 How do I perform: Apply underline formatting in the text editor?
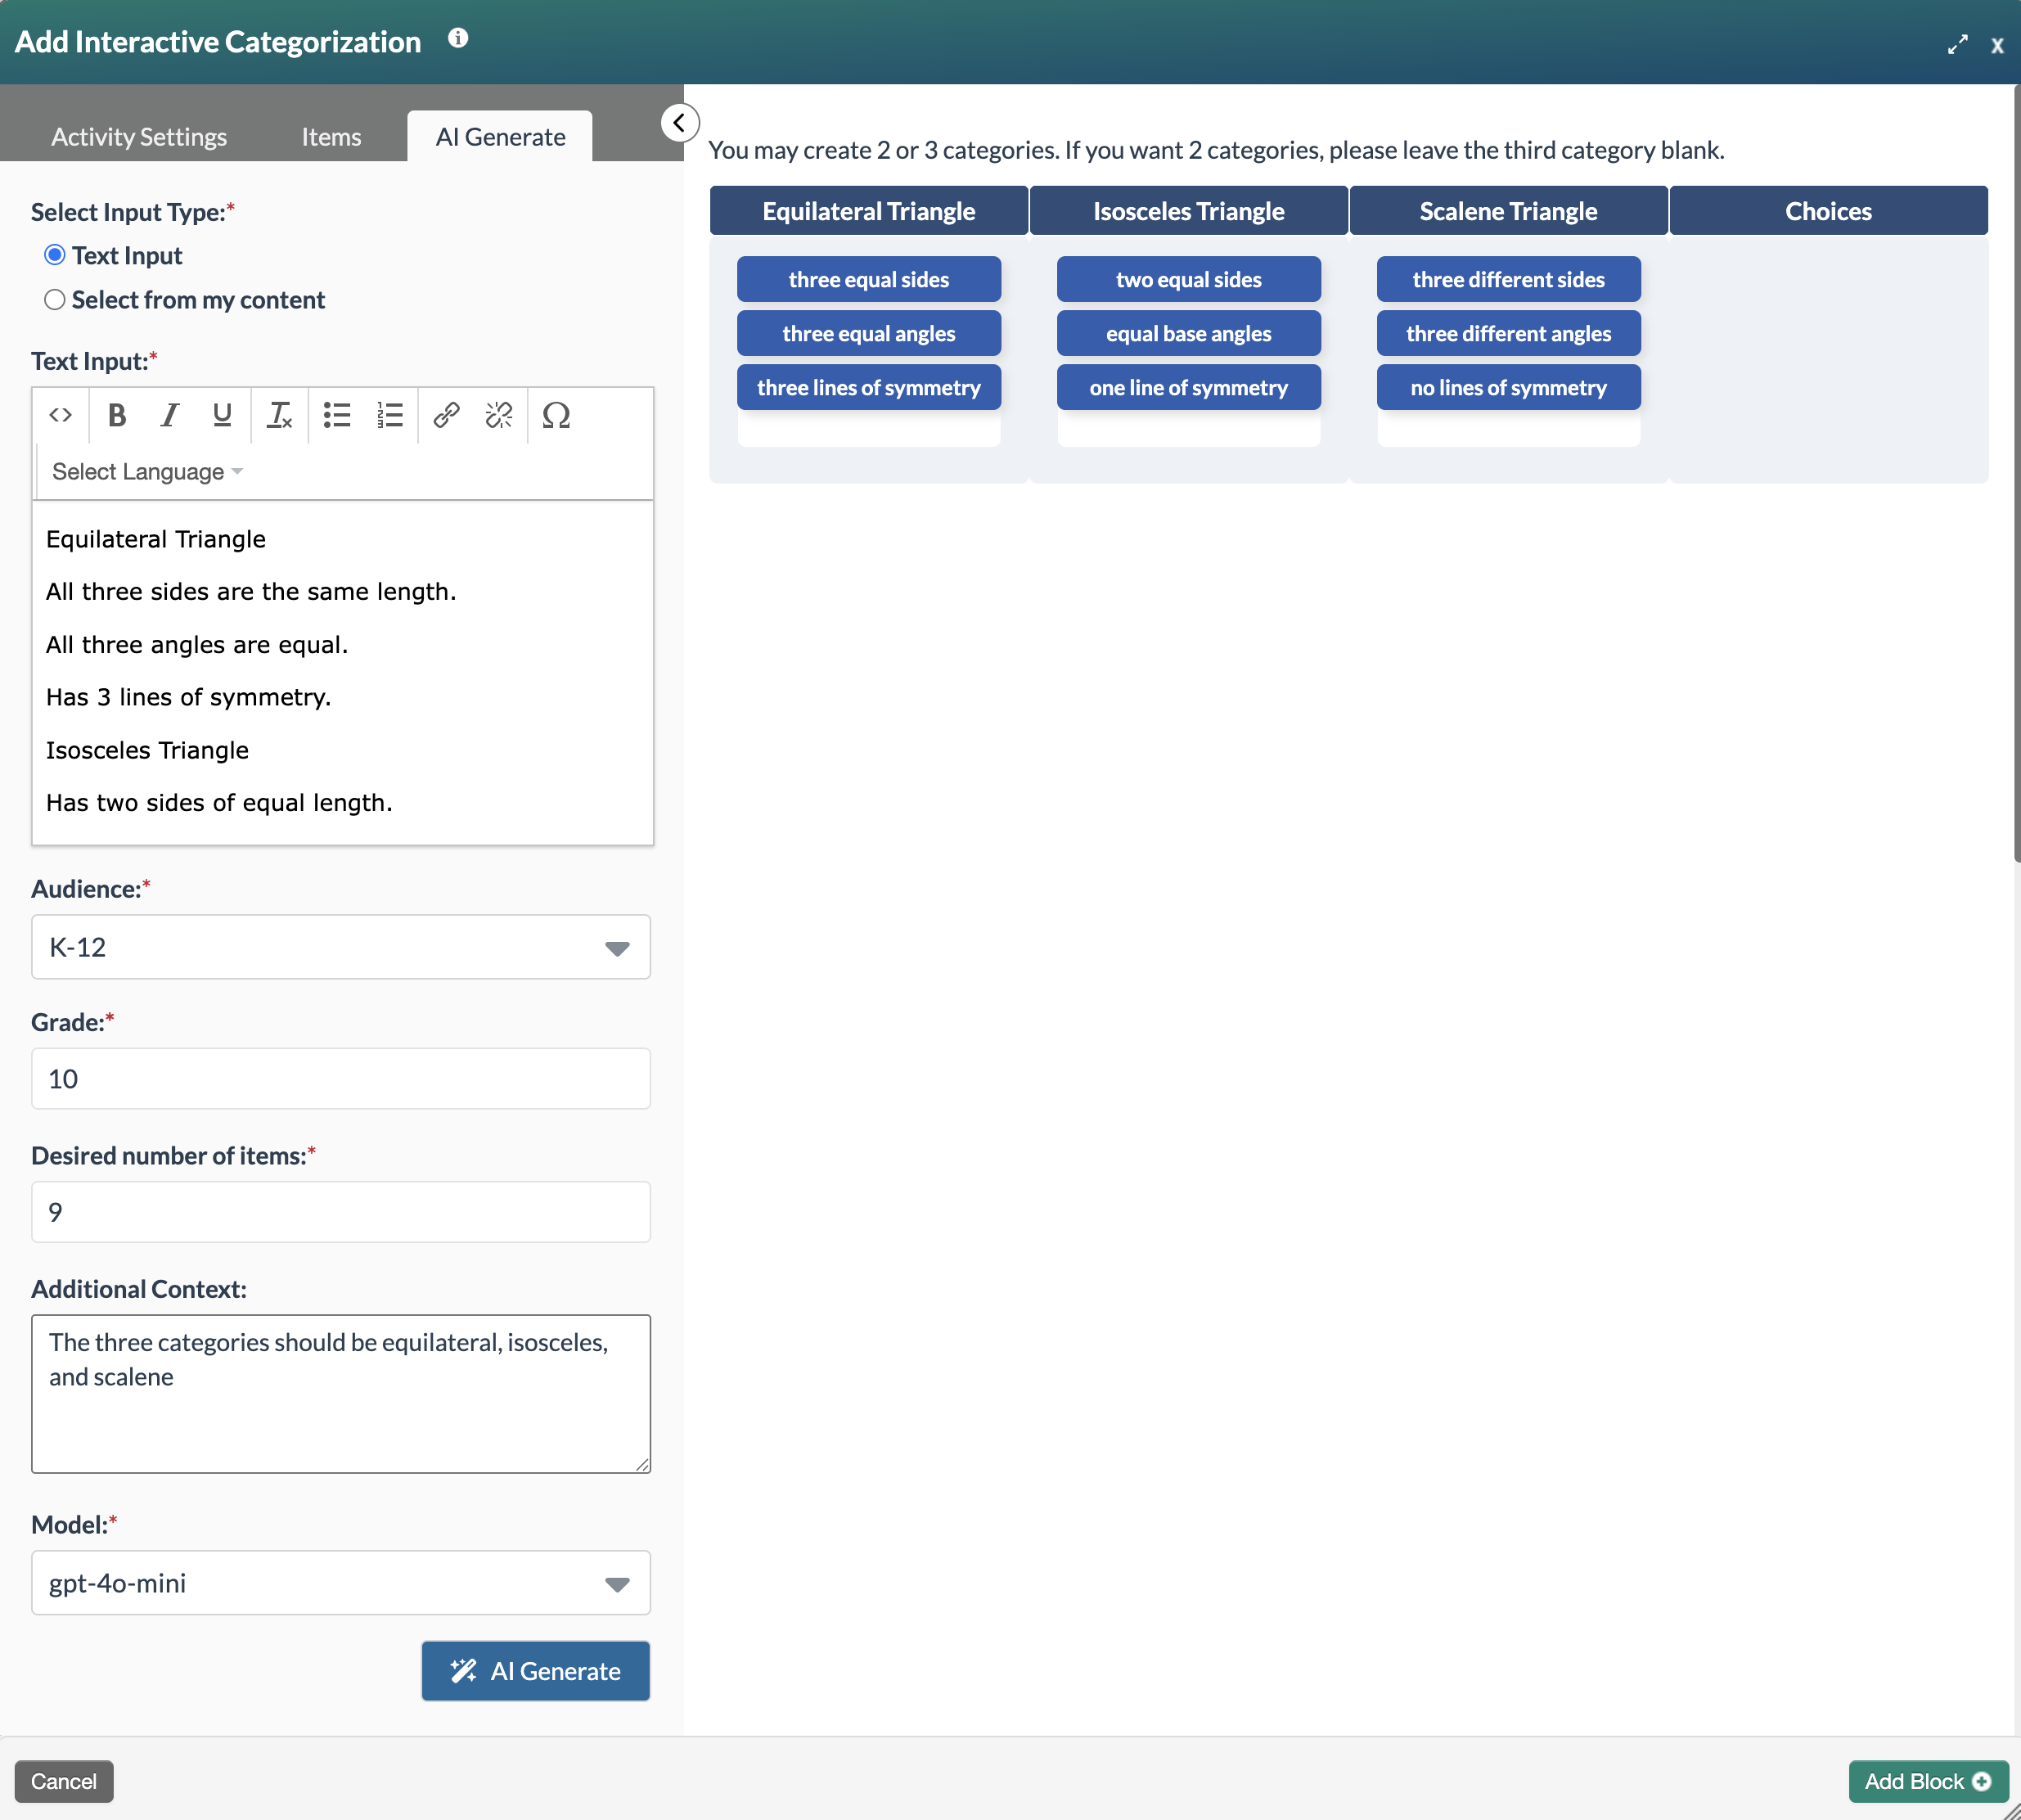pos(222,414)
